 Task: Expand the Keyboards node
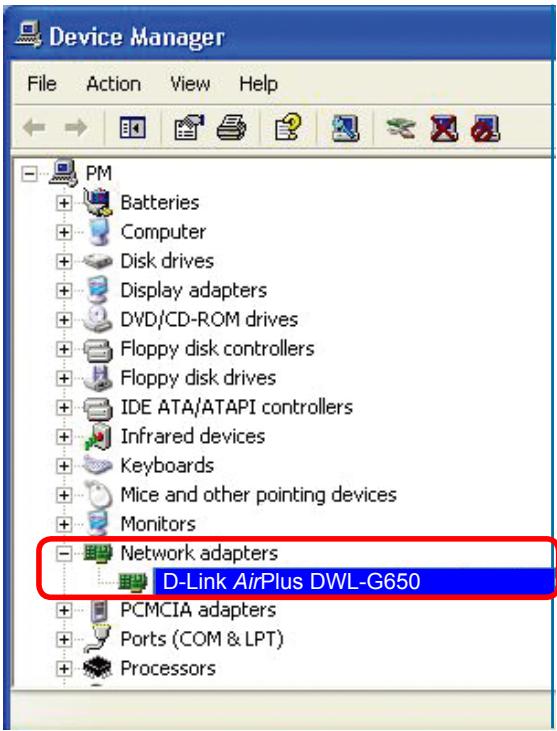coord(64,466)
